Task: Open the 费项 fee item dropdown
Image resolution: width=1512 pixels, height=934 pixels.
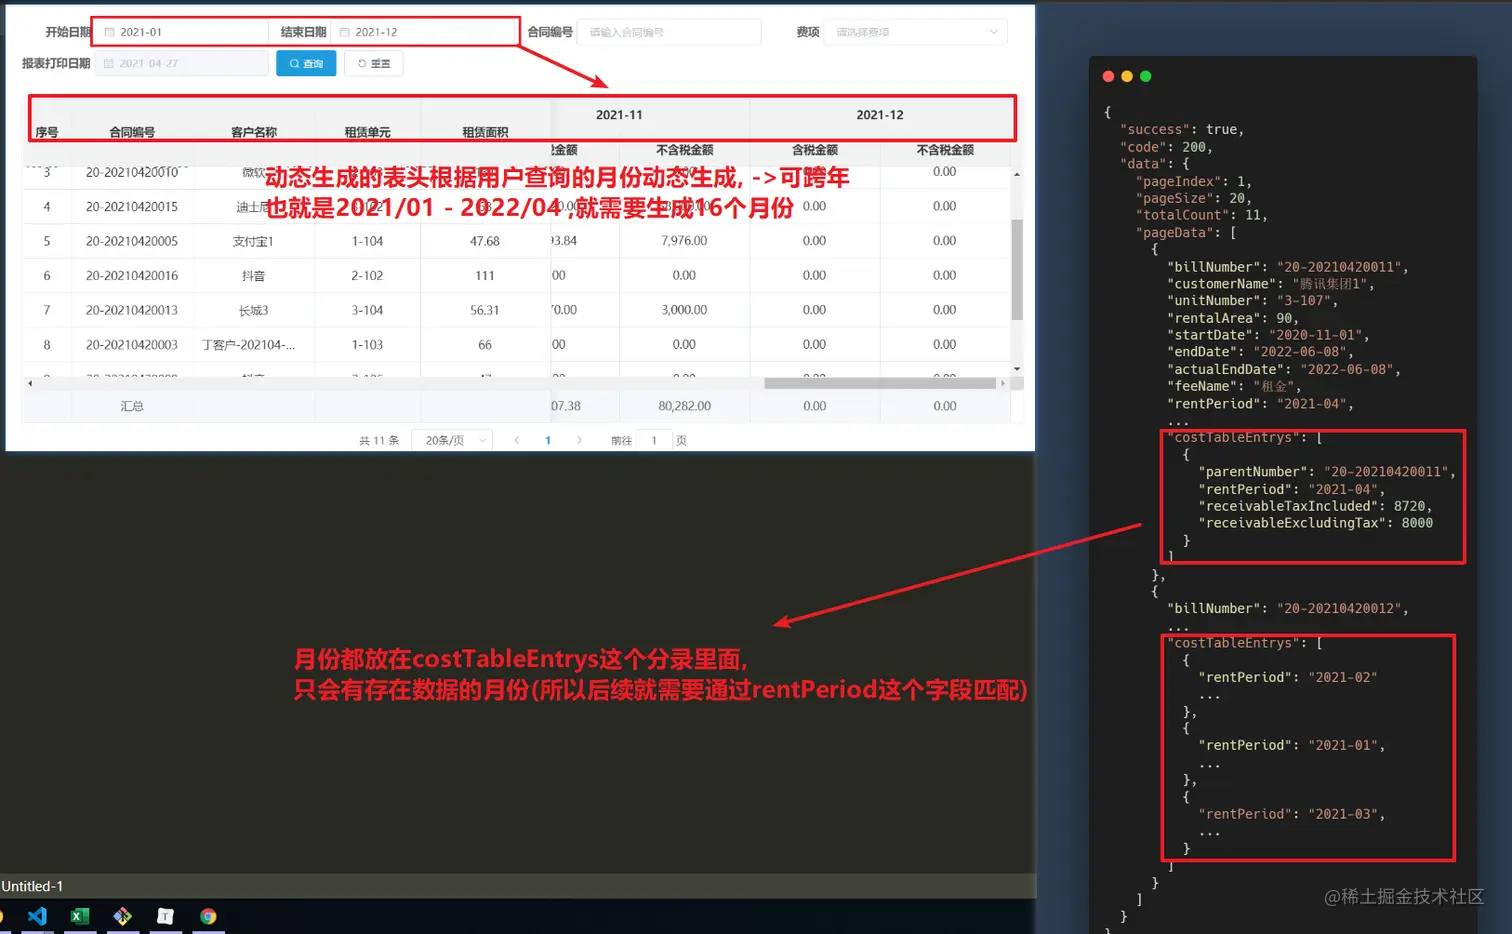Action: click(x=915, y=32)
